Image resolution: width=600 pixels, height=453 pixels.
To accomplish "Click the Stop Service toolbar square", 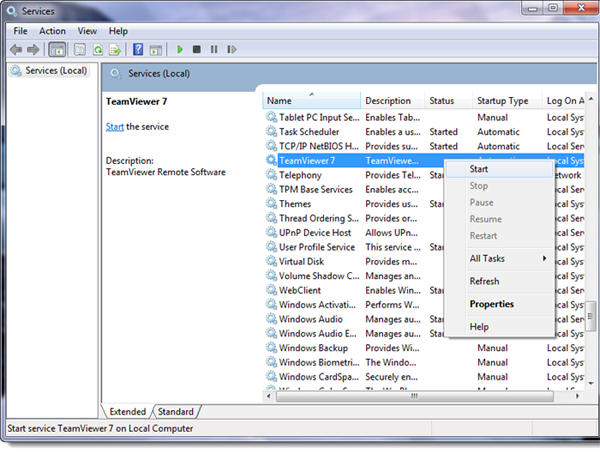I will [x=197, y=49].
